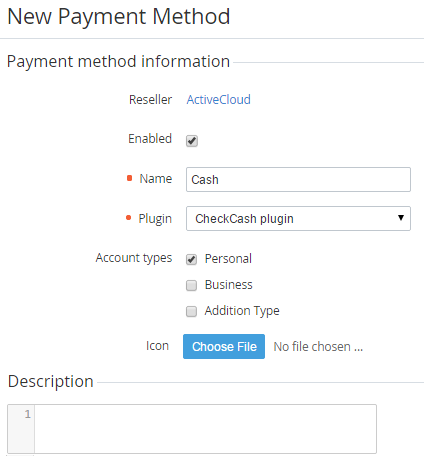Click the Plugin dropdown arrow

(x=401, y=218)
